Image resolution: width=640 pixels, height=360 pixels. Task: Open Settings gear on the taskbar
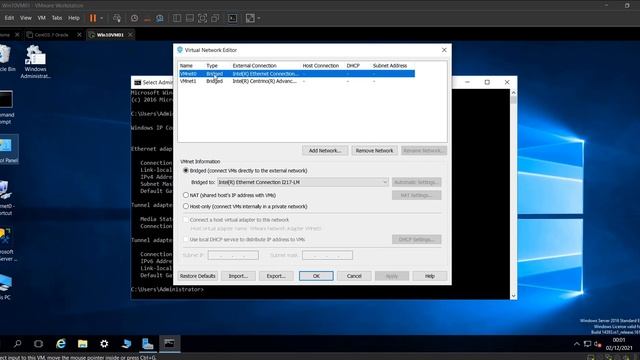(104, 344)
